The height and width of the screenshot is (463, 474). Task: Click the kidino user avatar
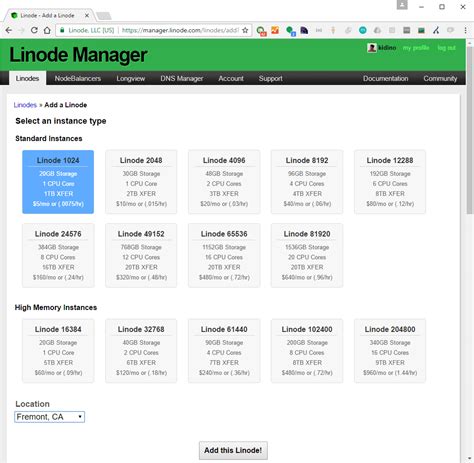coord(372,48)
